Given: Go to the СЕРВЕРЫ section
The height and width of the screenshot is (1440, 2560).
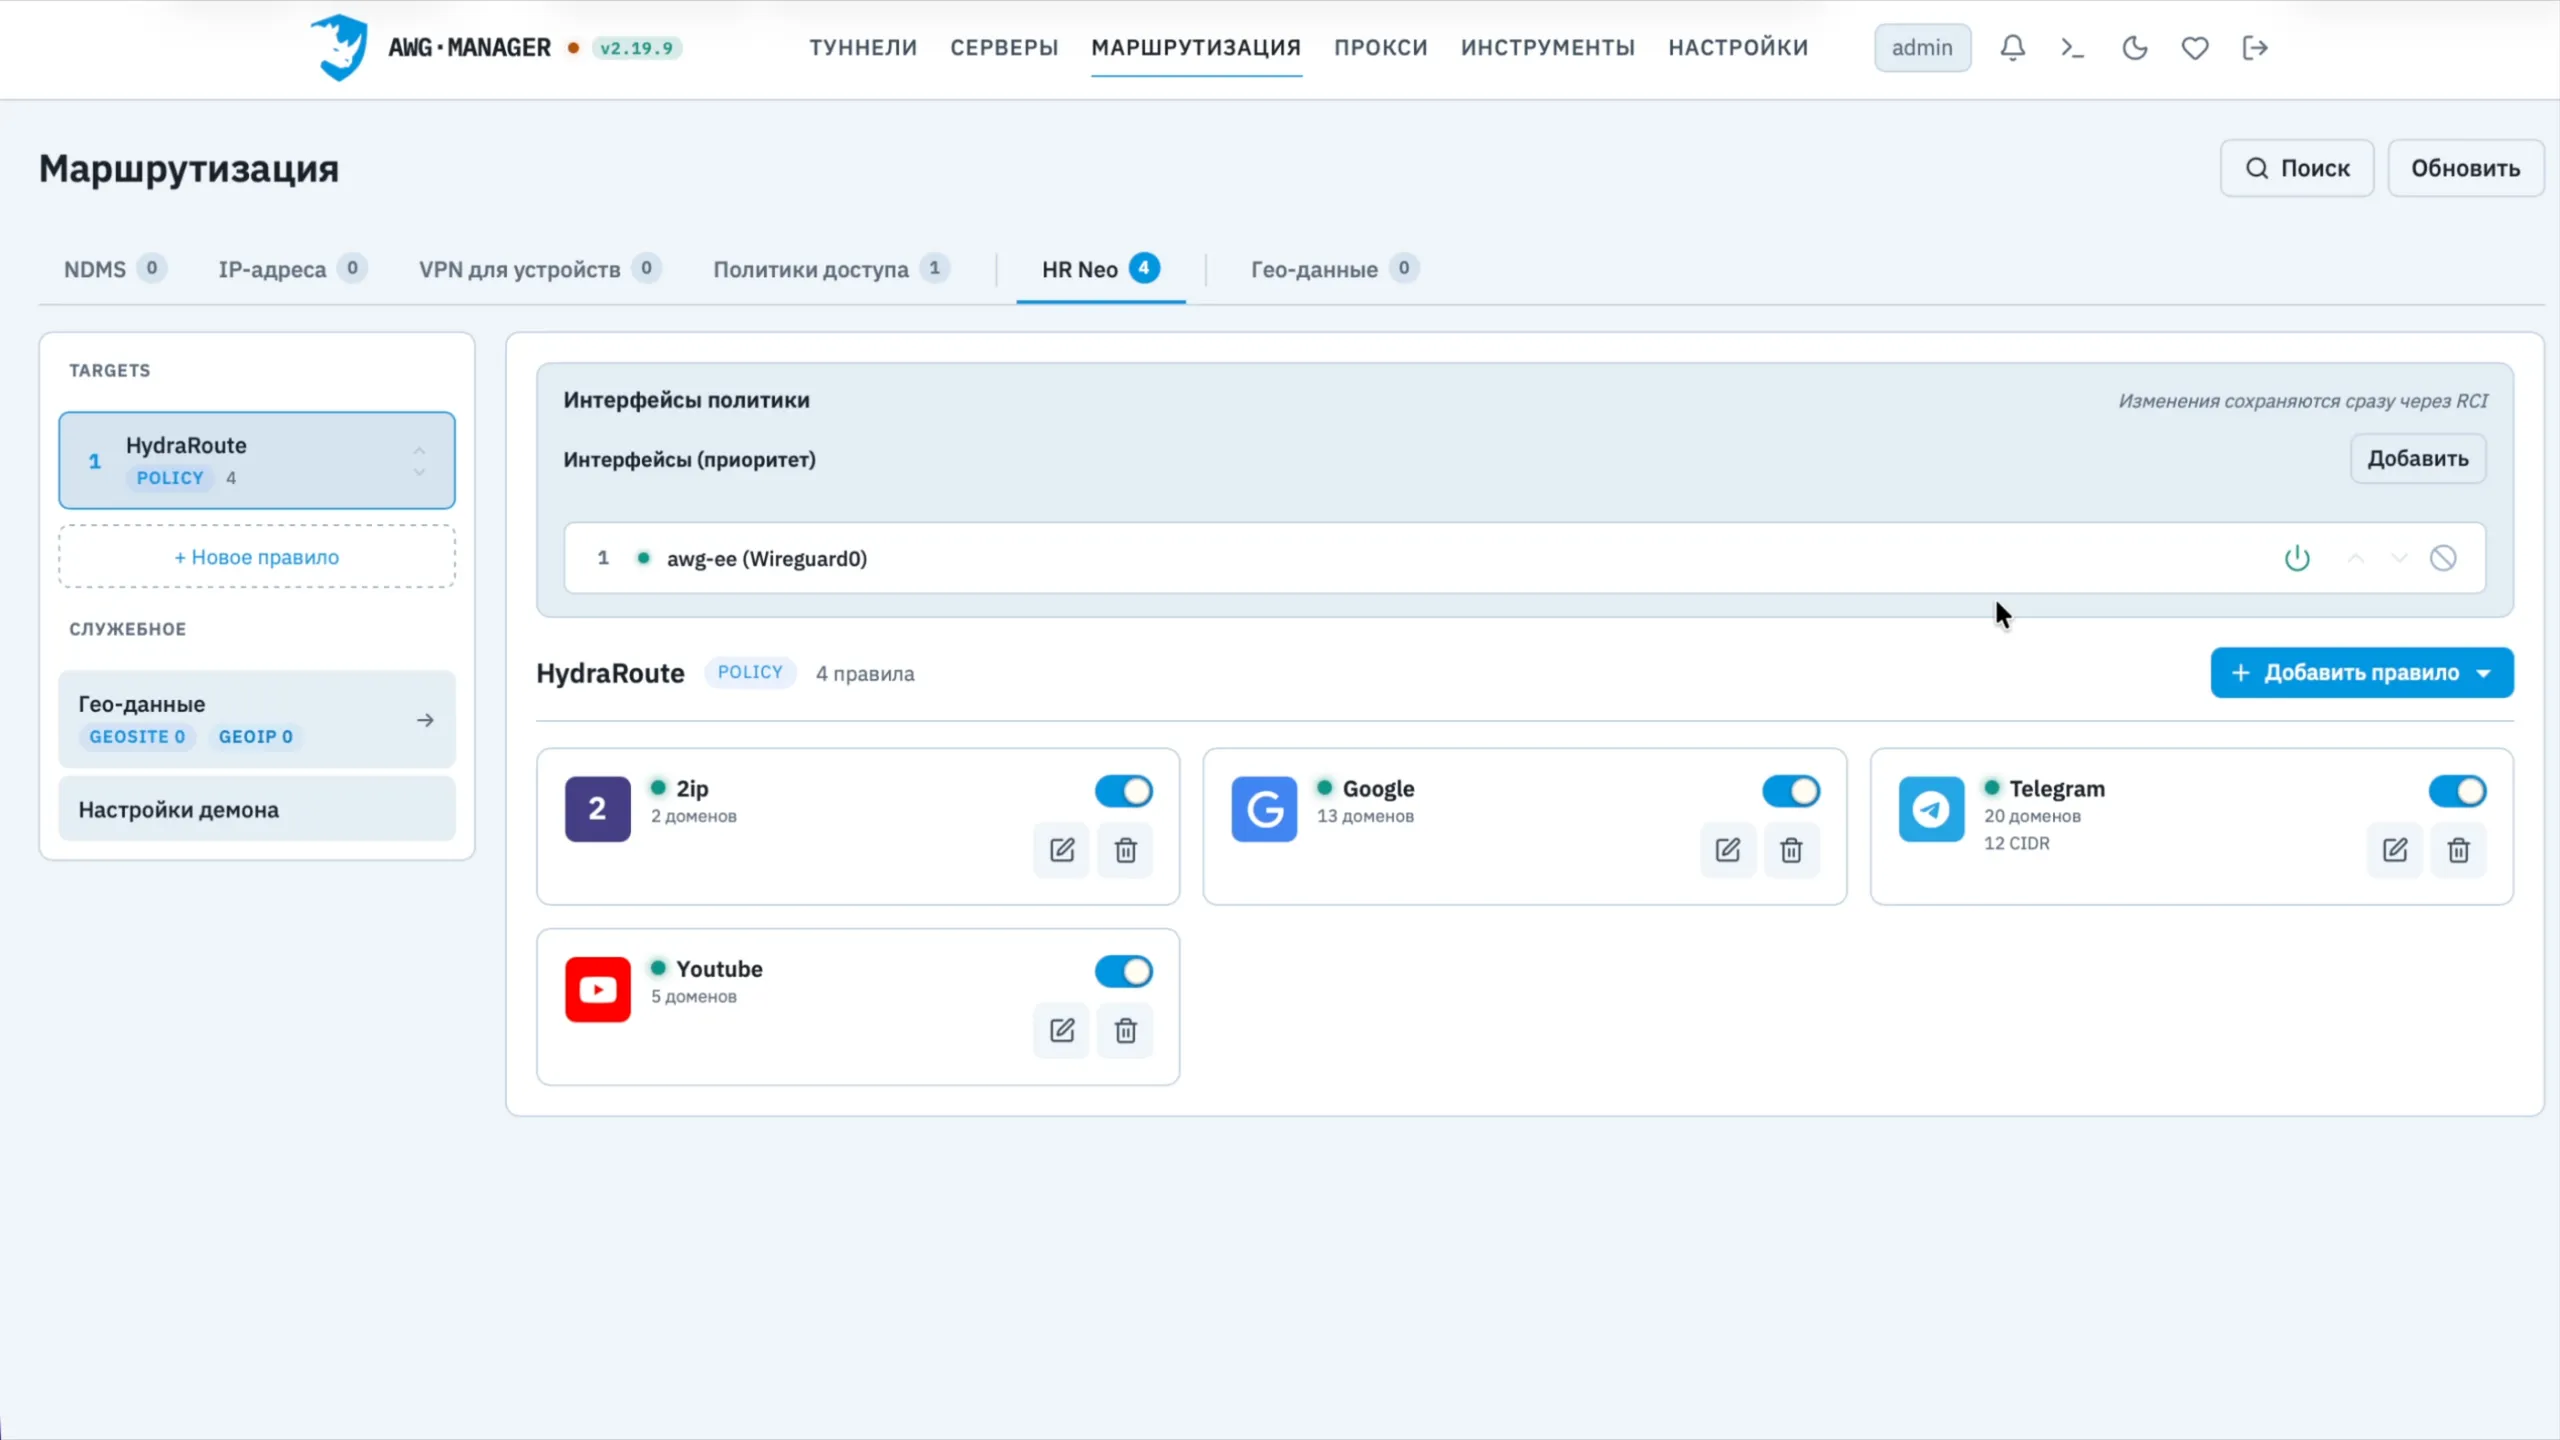Looking at the screenshot, I should [1004, 48].
